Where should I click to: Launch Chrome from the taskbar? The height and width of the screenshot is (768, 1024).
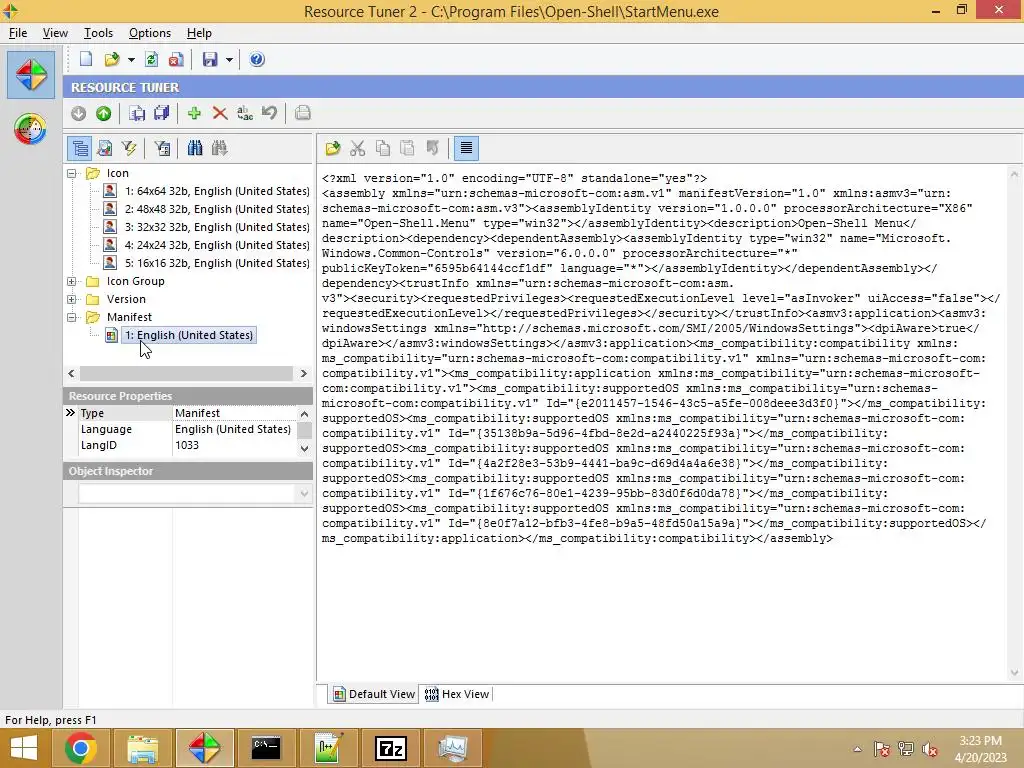tap(81, 748)
